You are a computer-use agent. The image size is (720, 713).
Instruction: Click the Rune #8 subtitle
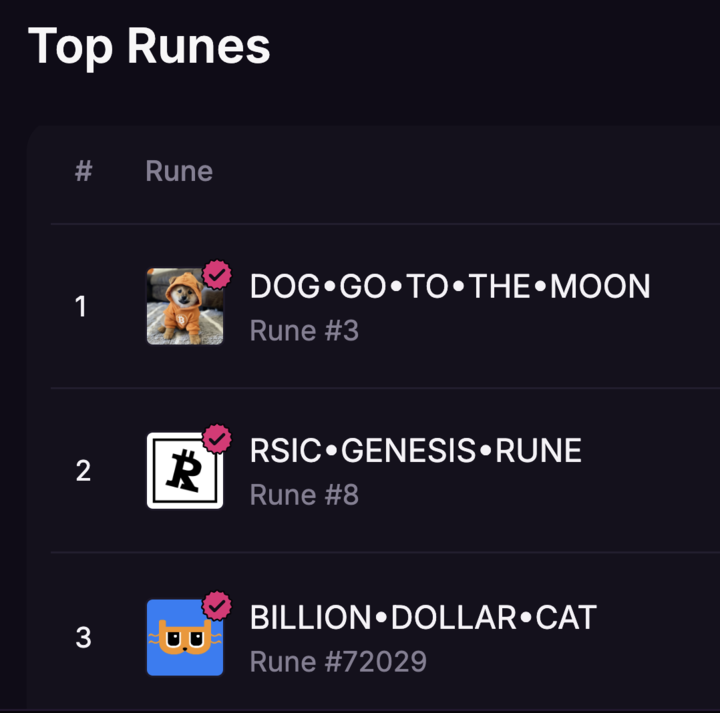coord(304,495)
